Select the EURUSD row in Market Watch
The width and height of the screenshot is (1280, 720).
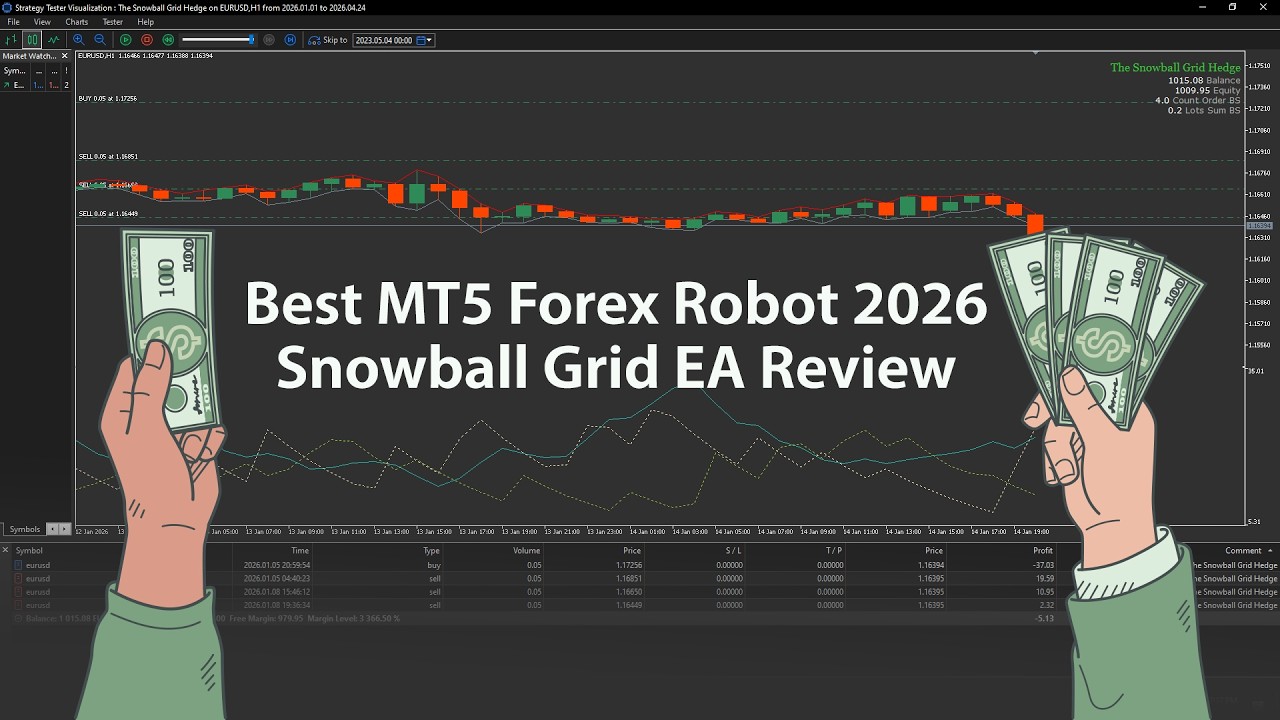click(36, 85)
